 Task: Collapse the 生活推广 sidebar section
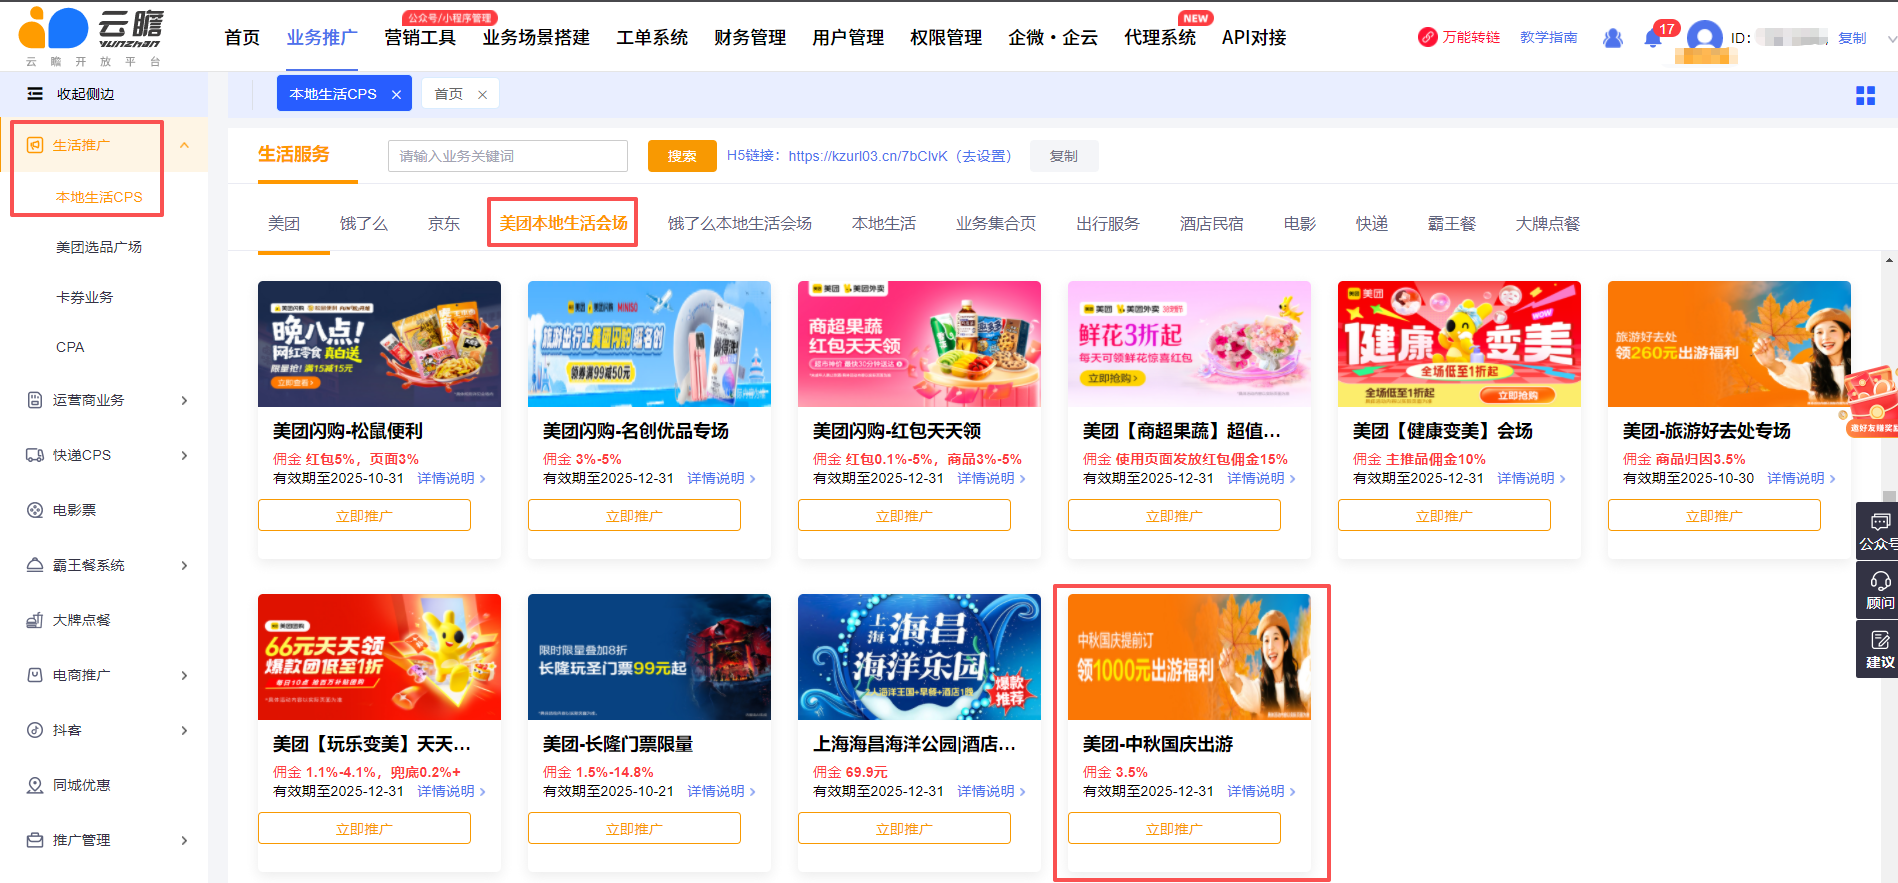click(184, 146)
